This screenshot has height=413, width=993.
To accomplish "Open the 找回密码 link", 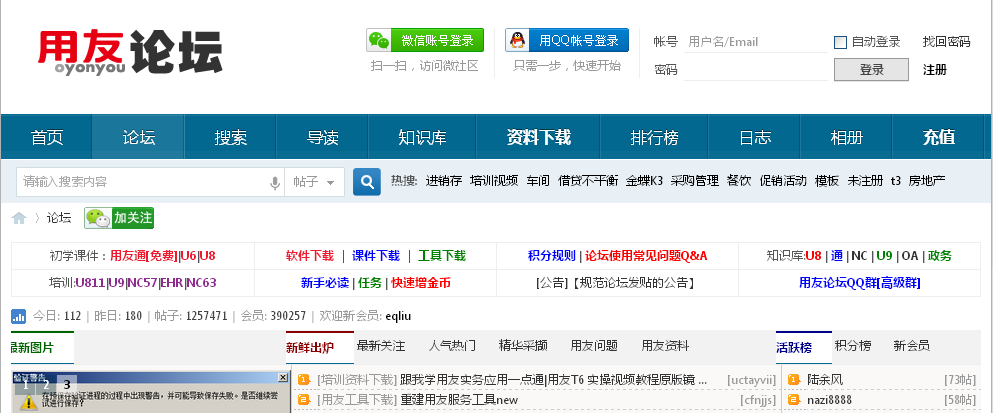I will click(x=946, y=42).
